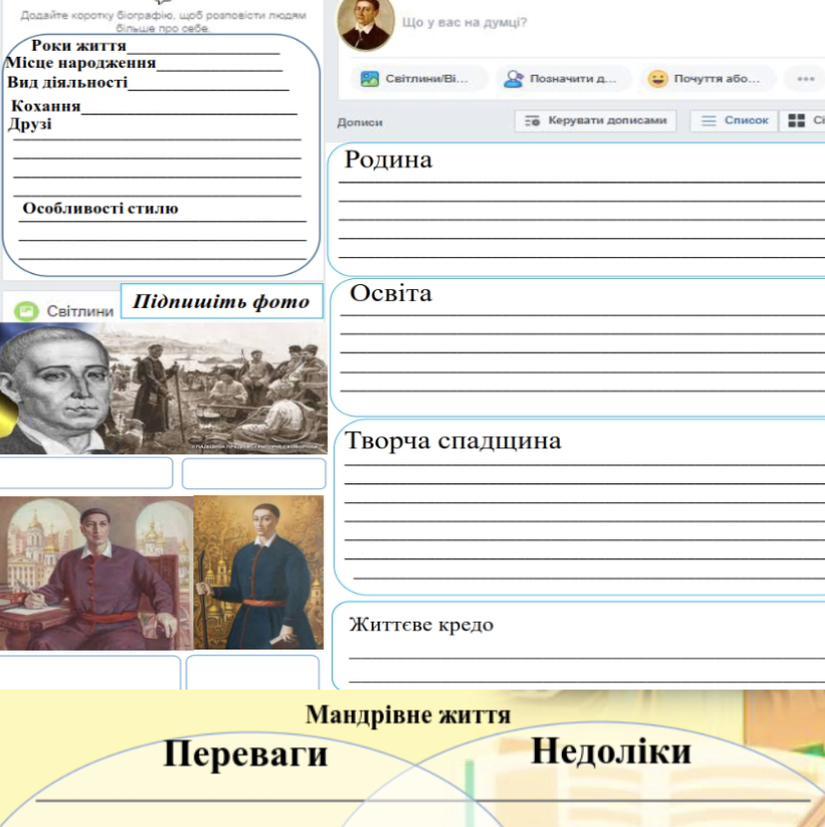Image resolution: width=825 pixels, height=827 pixels.
Task: Click the Родина heading
Action: 388,160
